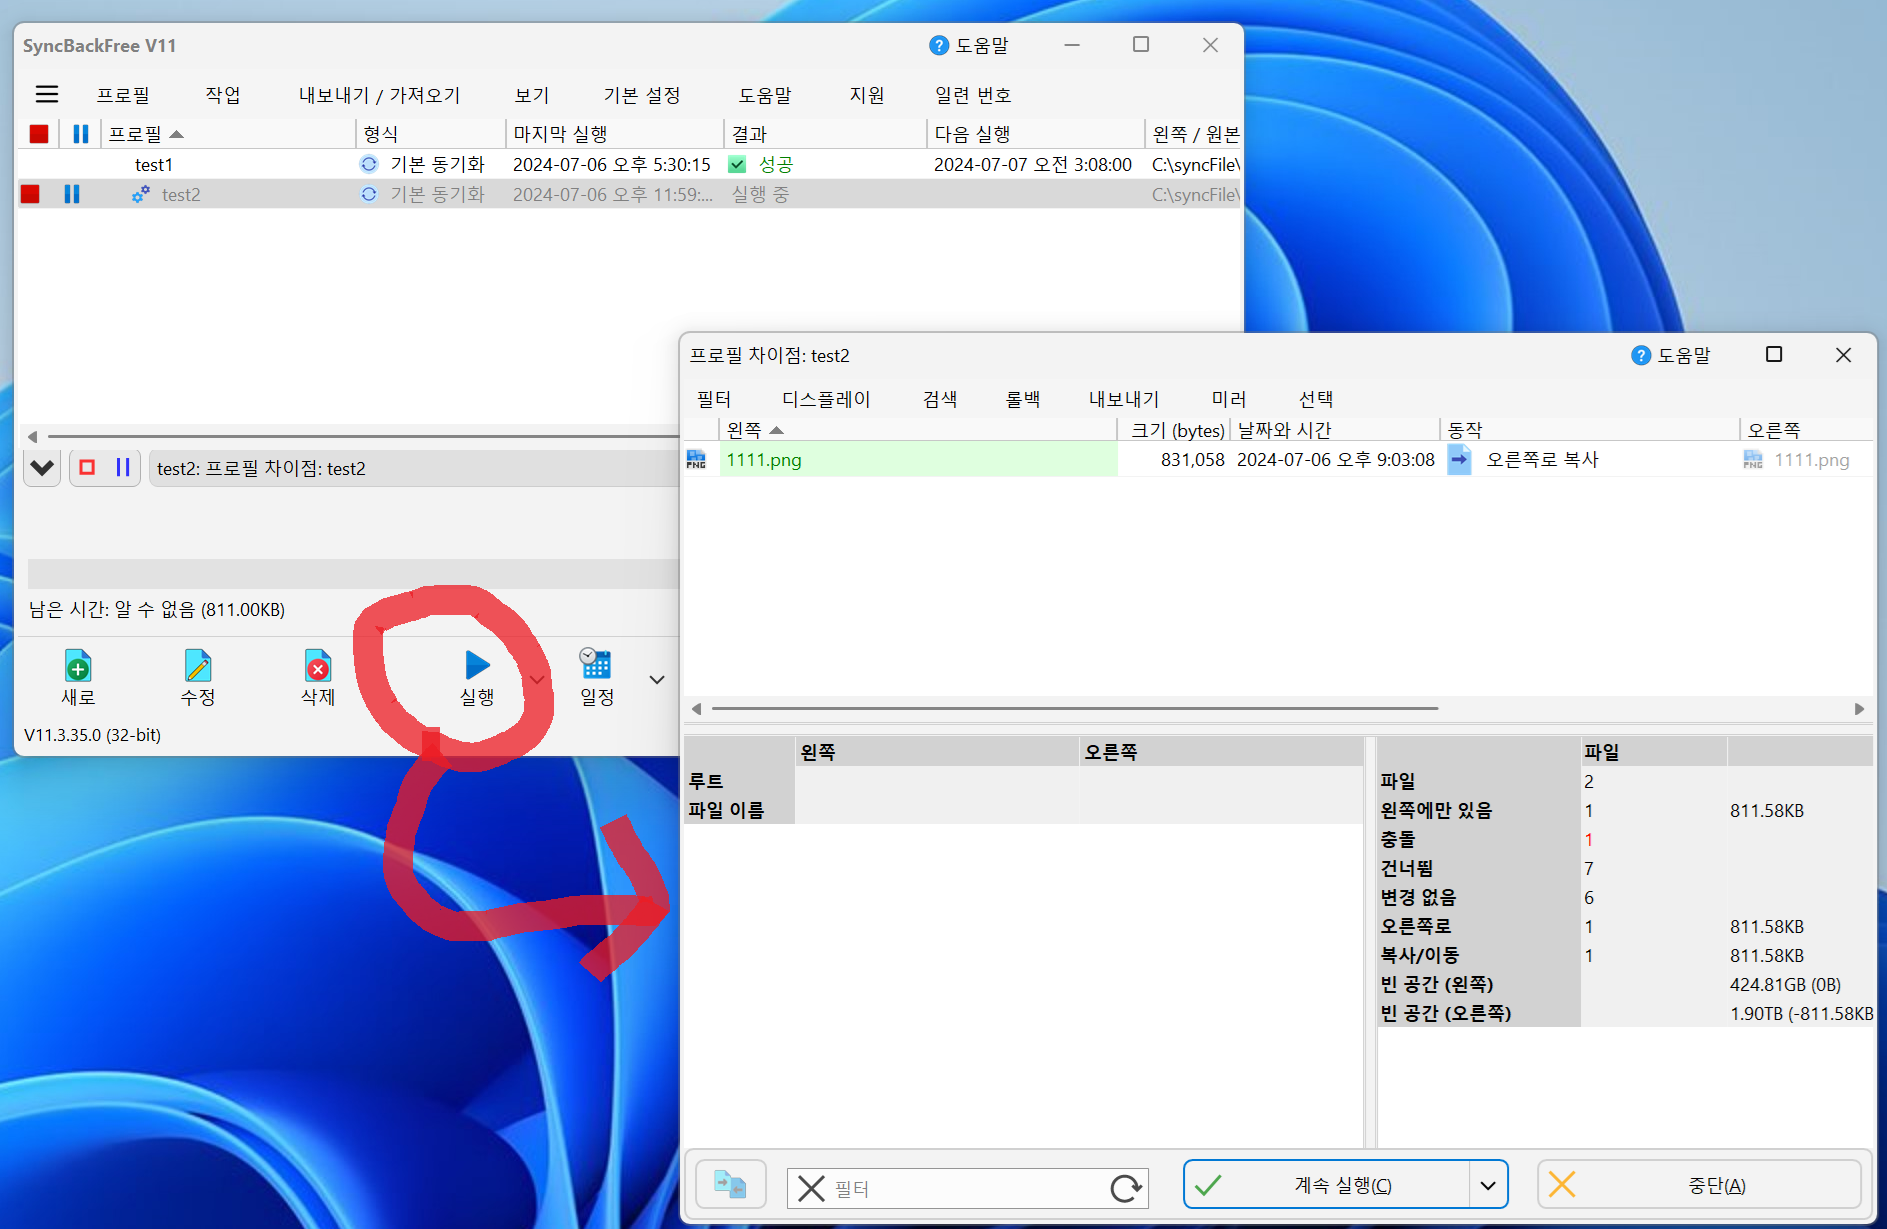Screen dimensions: 1887x1229
Task: Stop the task in progress panel
Action: 87,467
